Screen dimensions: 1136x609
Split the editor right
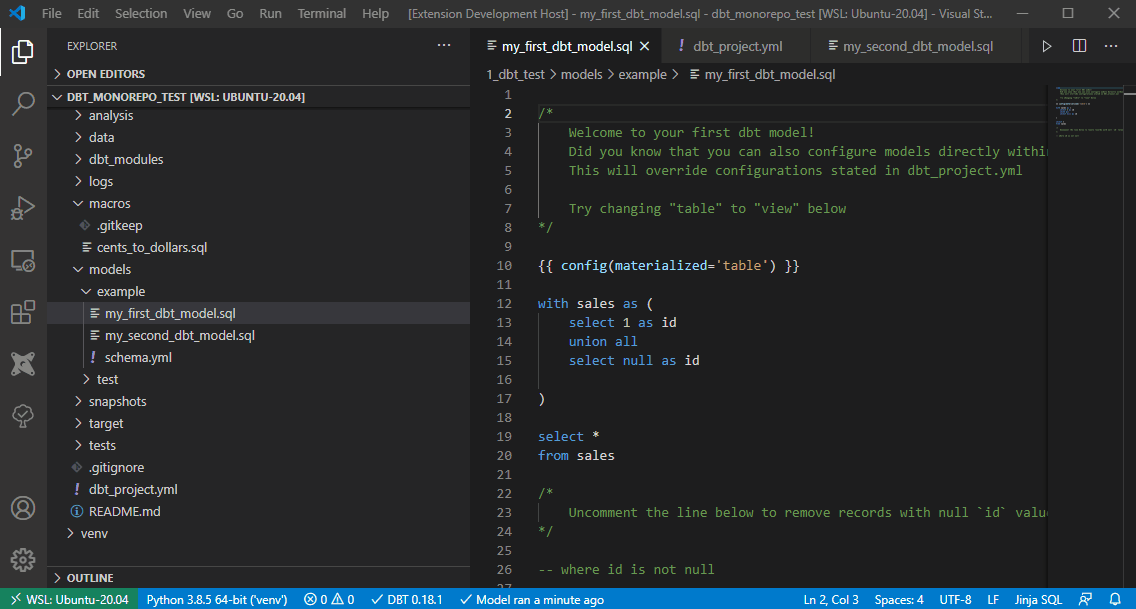click(x=1079, y=46)
